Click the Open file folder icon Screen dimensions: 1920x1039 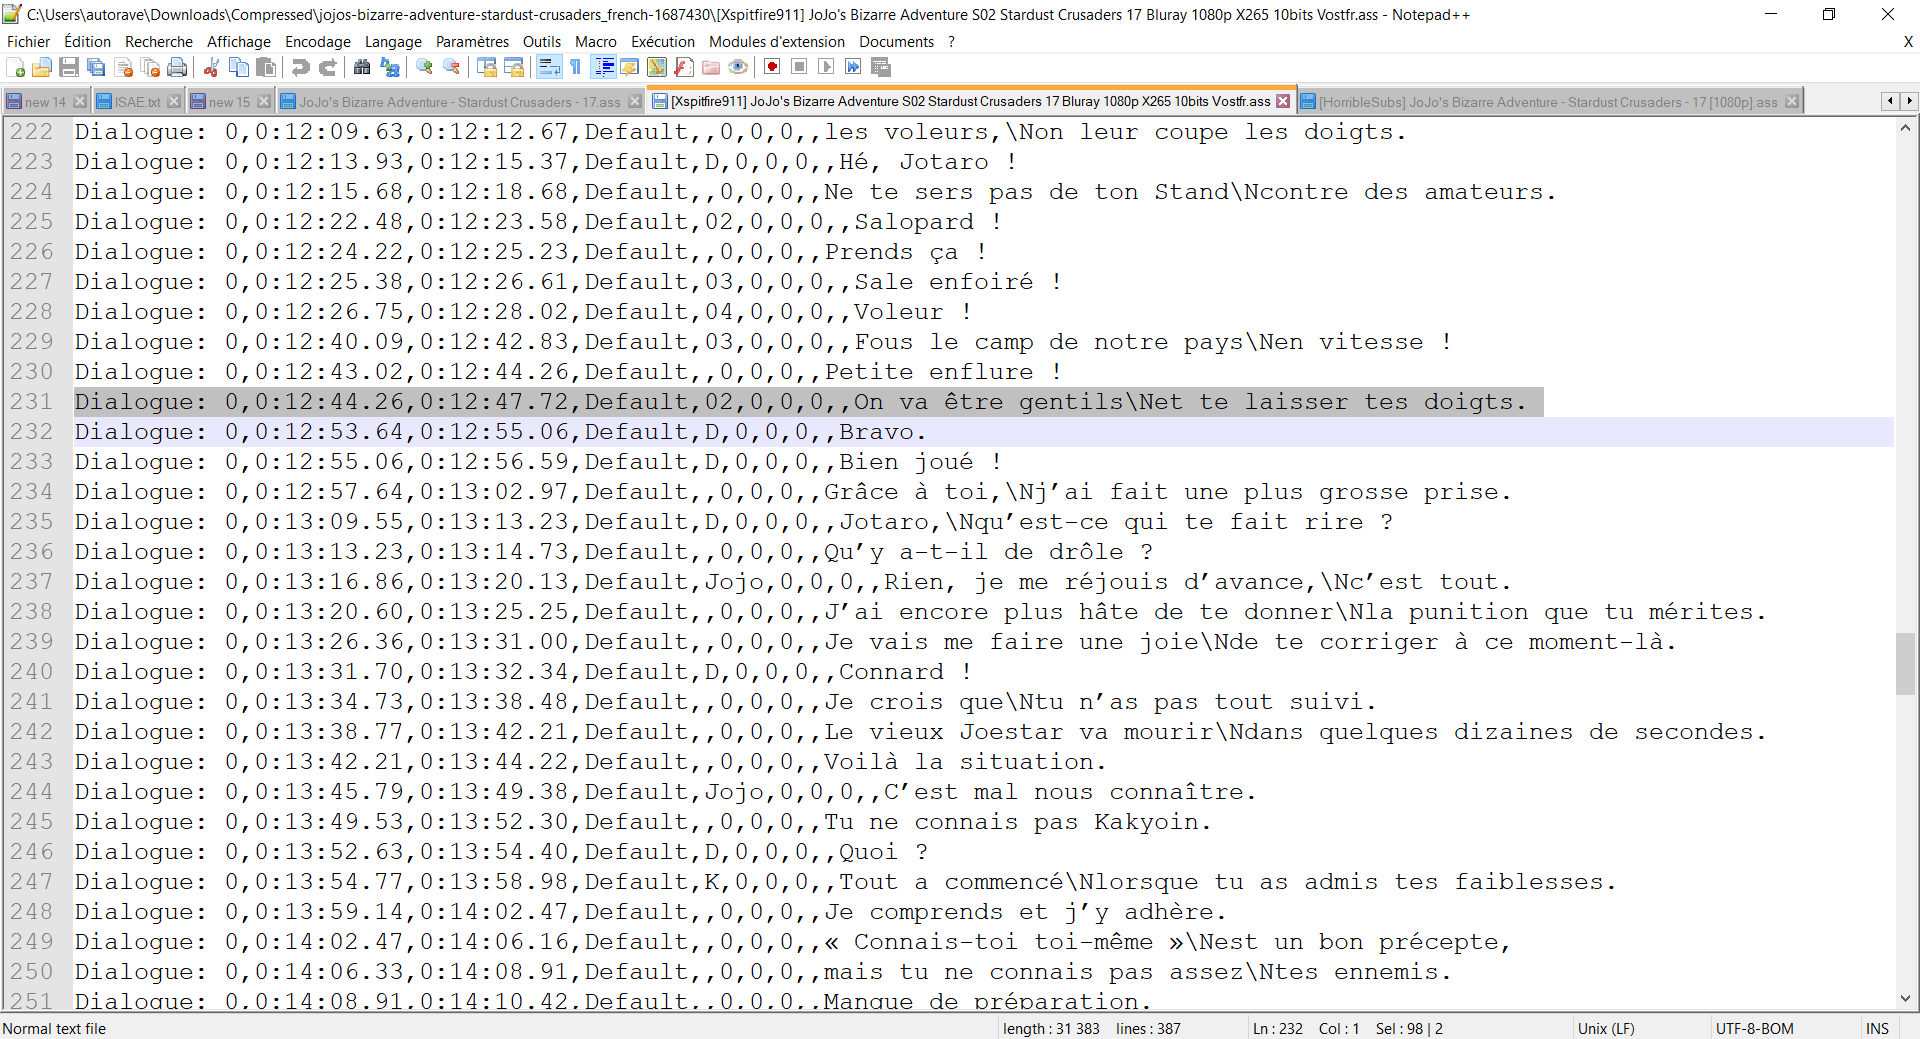(x=42, y=67)
